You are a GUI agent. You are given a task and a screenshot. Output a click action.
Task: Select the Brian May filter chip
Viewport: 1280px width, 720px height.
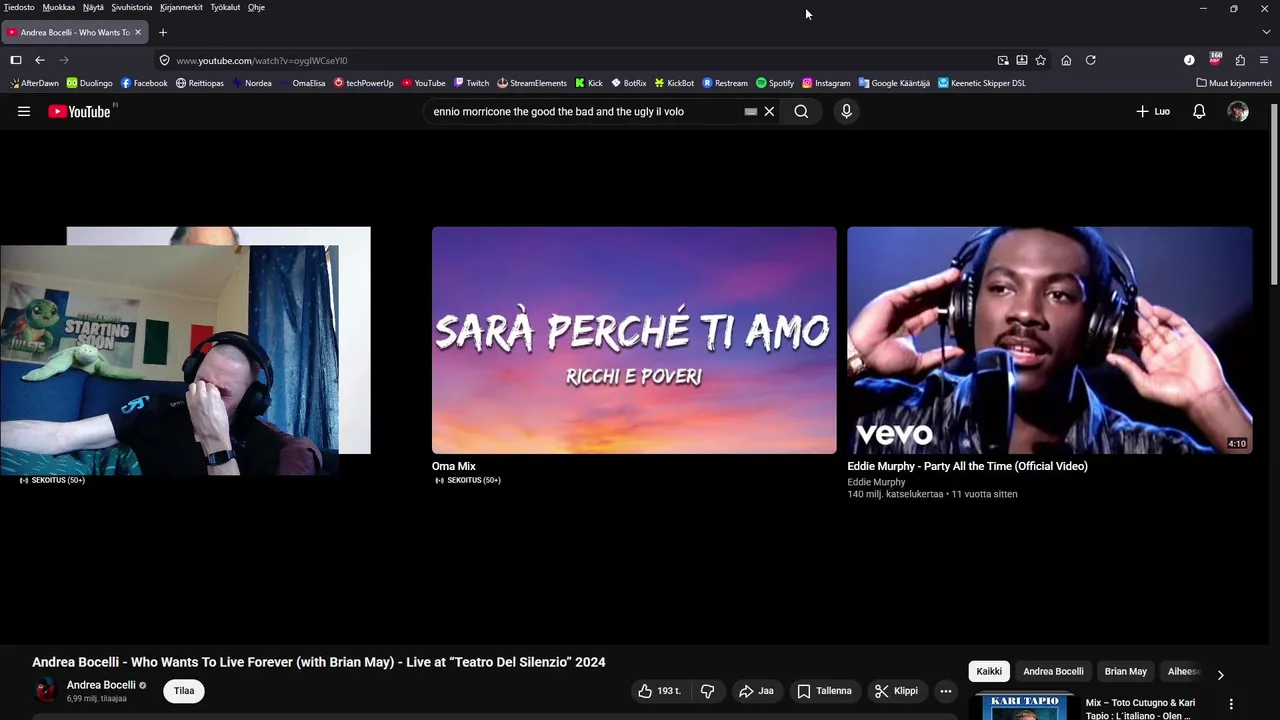[1126, 672]
